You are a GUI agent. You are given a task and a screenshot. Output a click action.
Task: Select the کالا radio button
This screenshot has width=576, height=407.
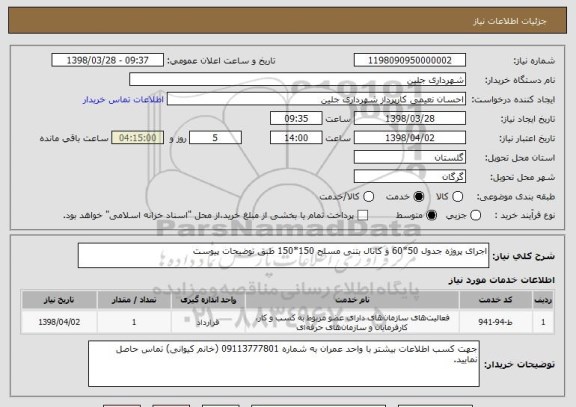[x=457, y=197]
